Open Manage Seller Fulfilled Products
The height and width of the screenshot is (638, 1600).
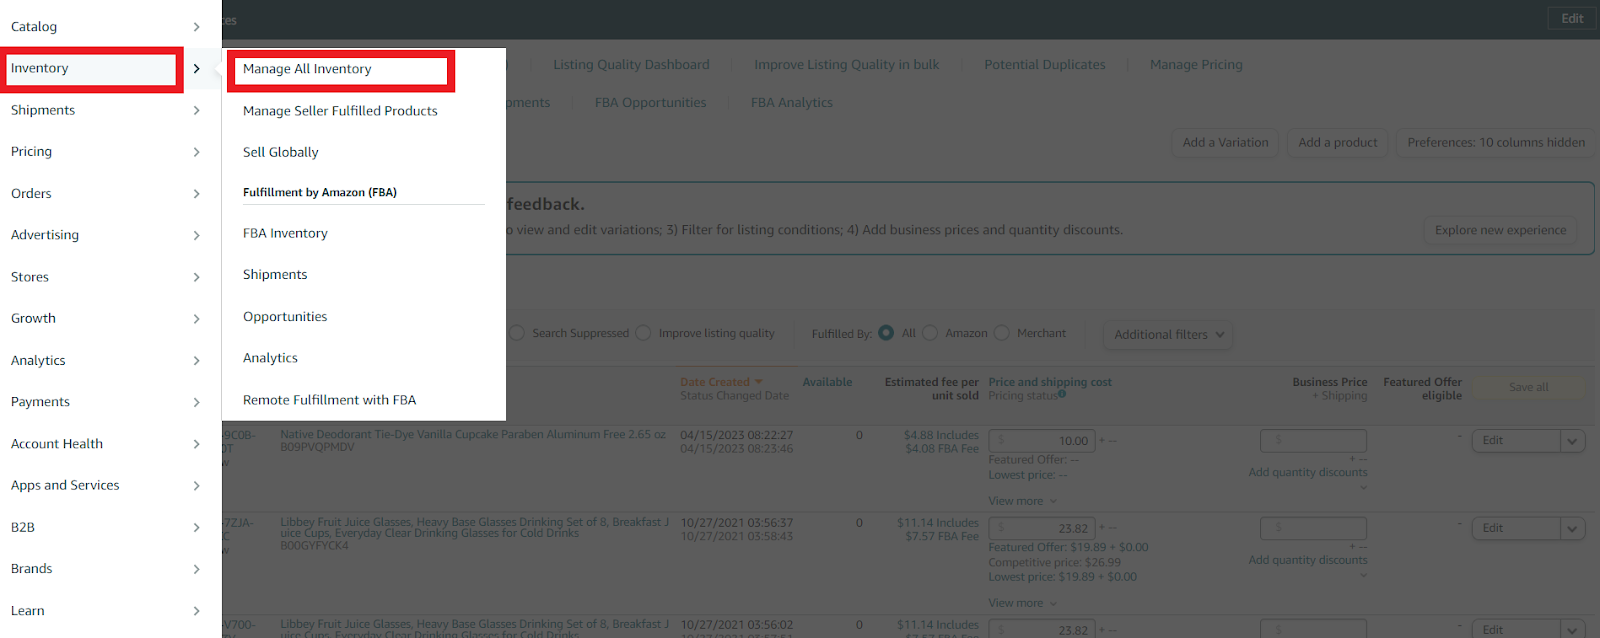(x=340, y=111)
